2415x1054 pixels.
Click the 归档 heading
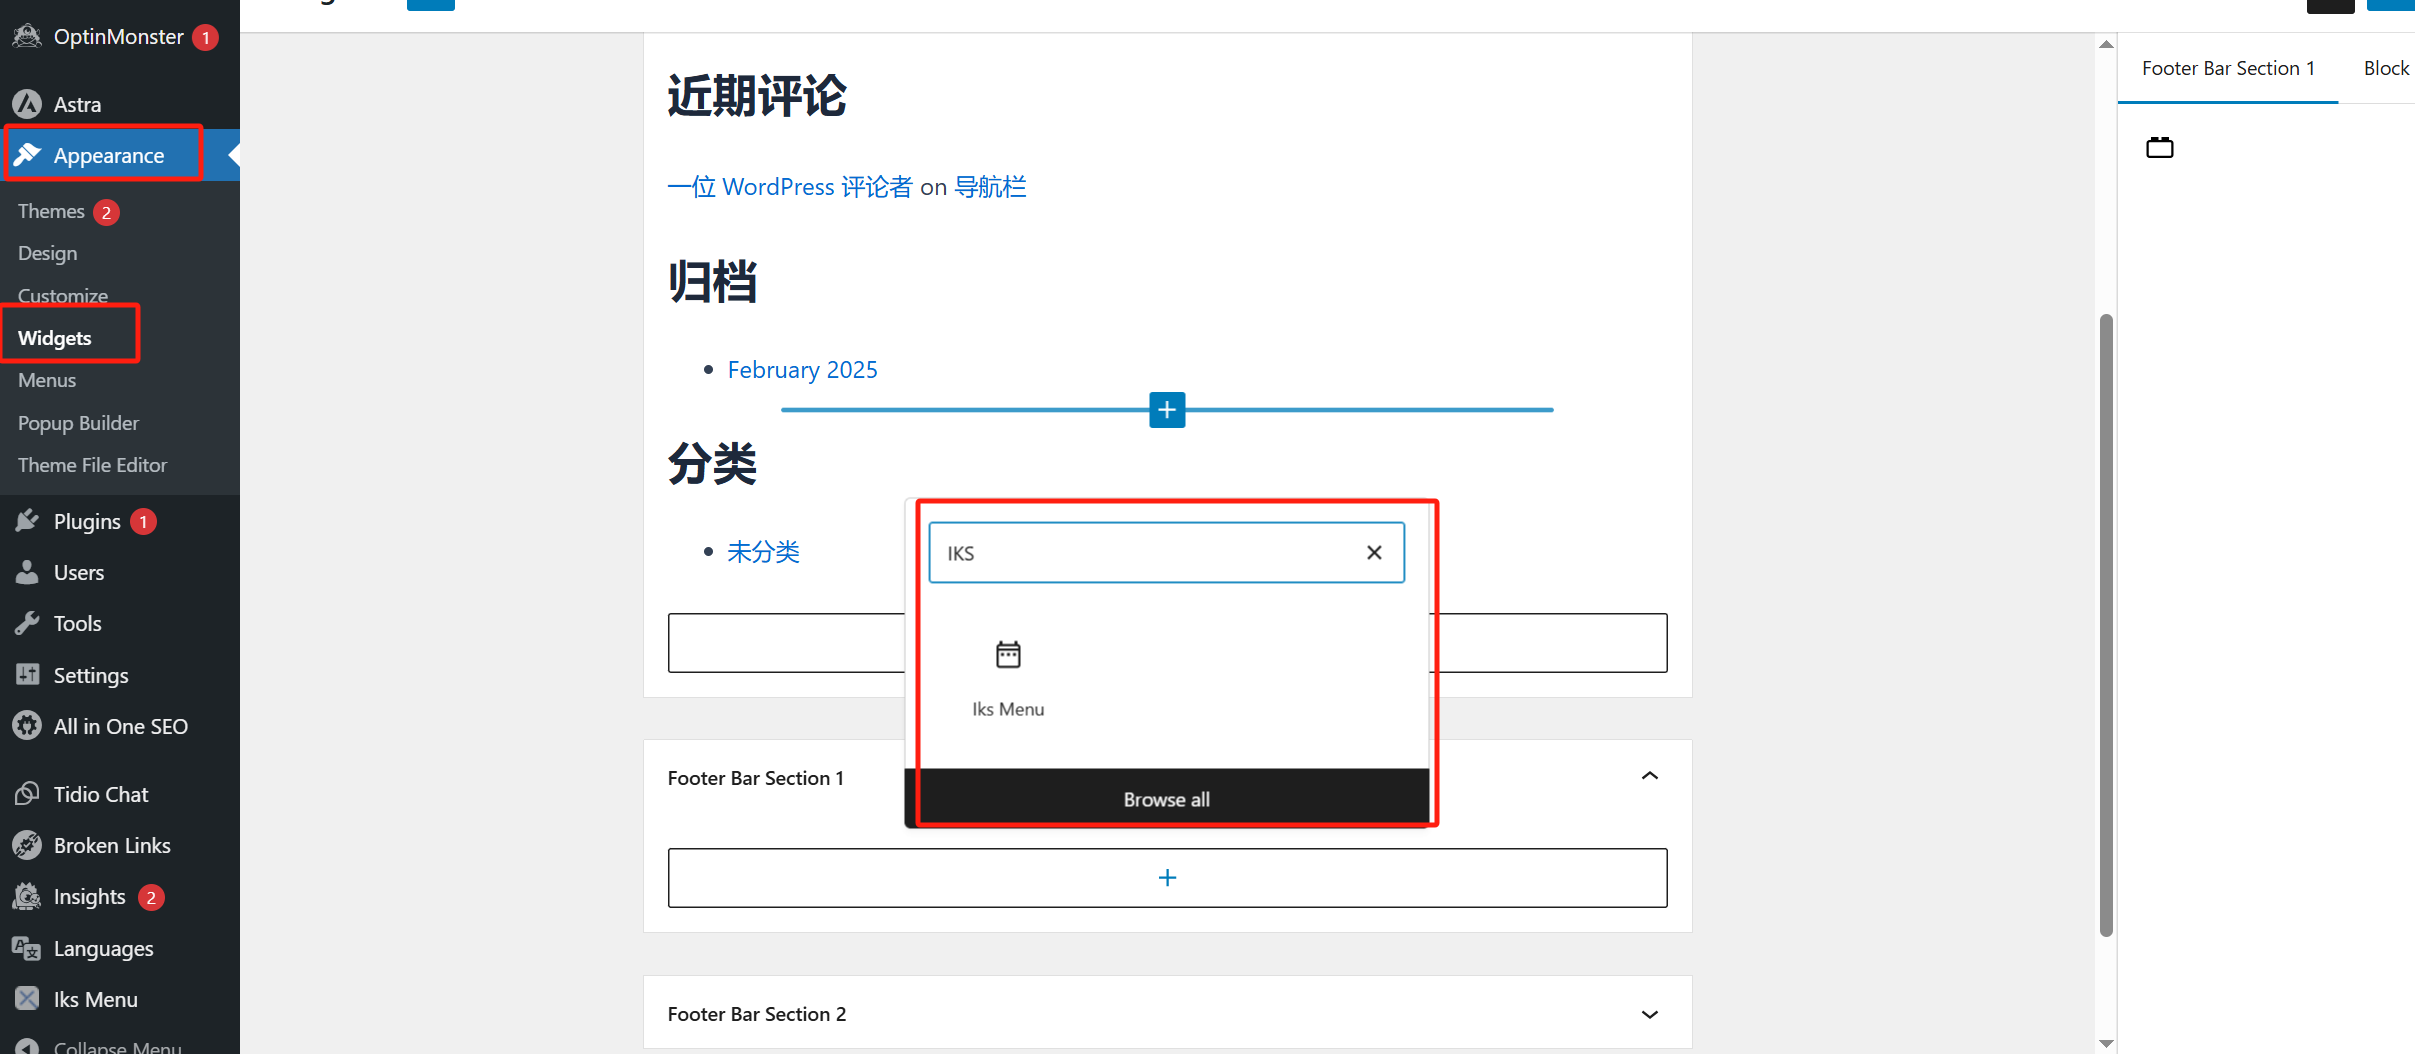[x=712, y=281]
